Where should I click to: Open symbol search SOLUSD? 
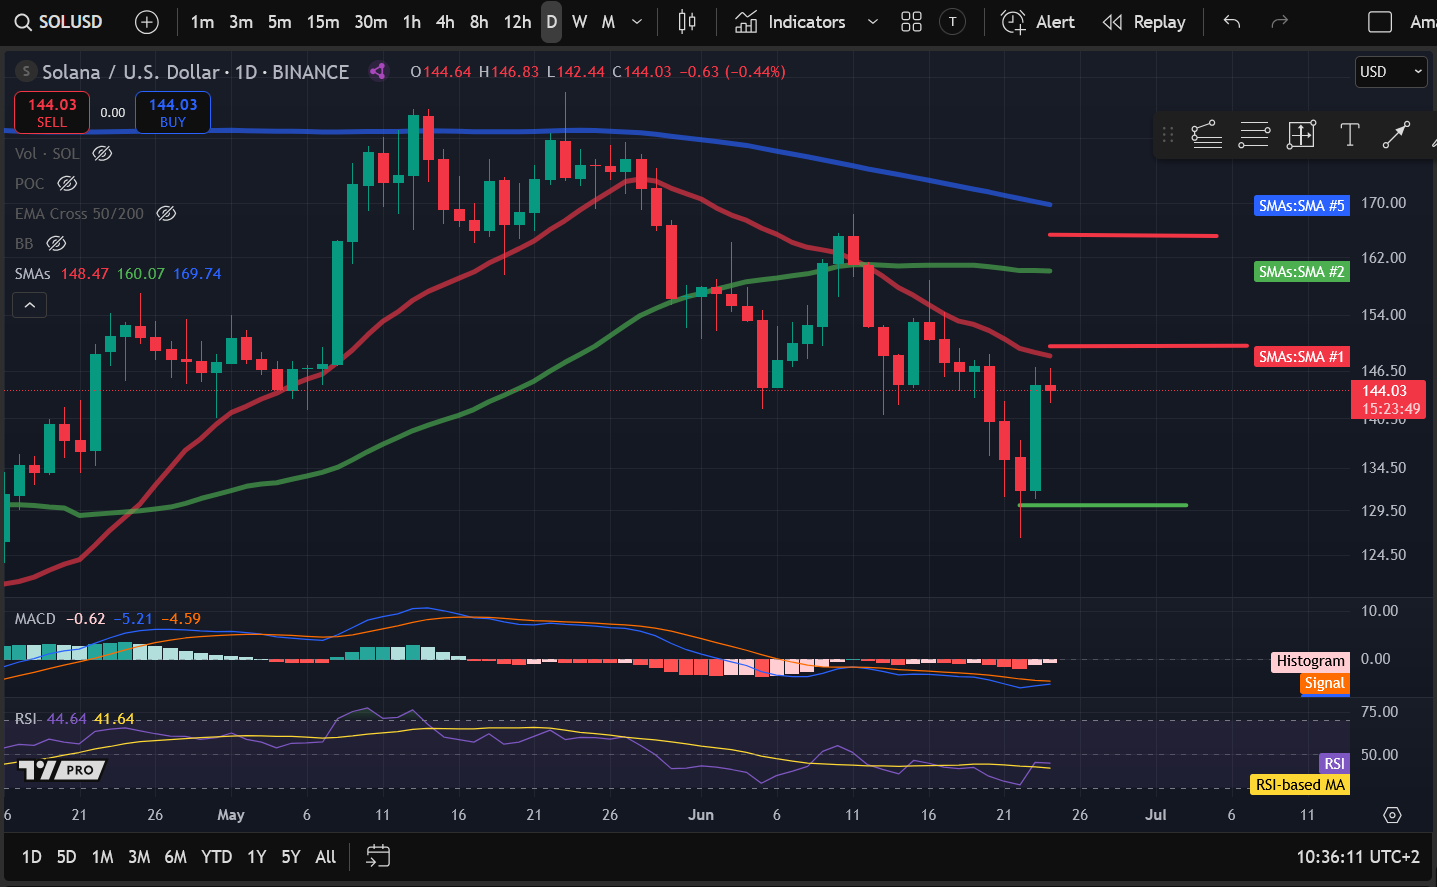(58, 22)
